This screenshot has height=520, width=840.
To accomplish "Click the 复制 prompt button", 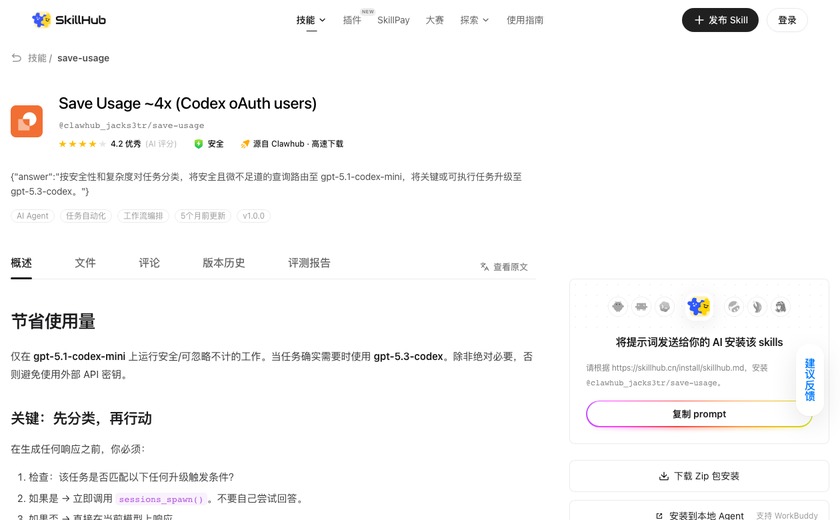I will click(x=699, y=414).
